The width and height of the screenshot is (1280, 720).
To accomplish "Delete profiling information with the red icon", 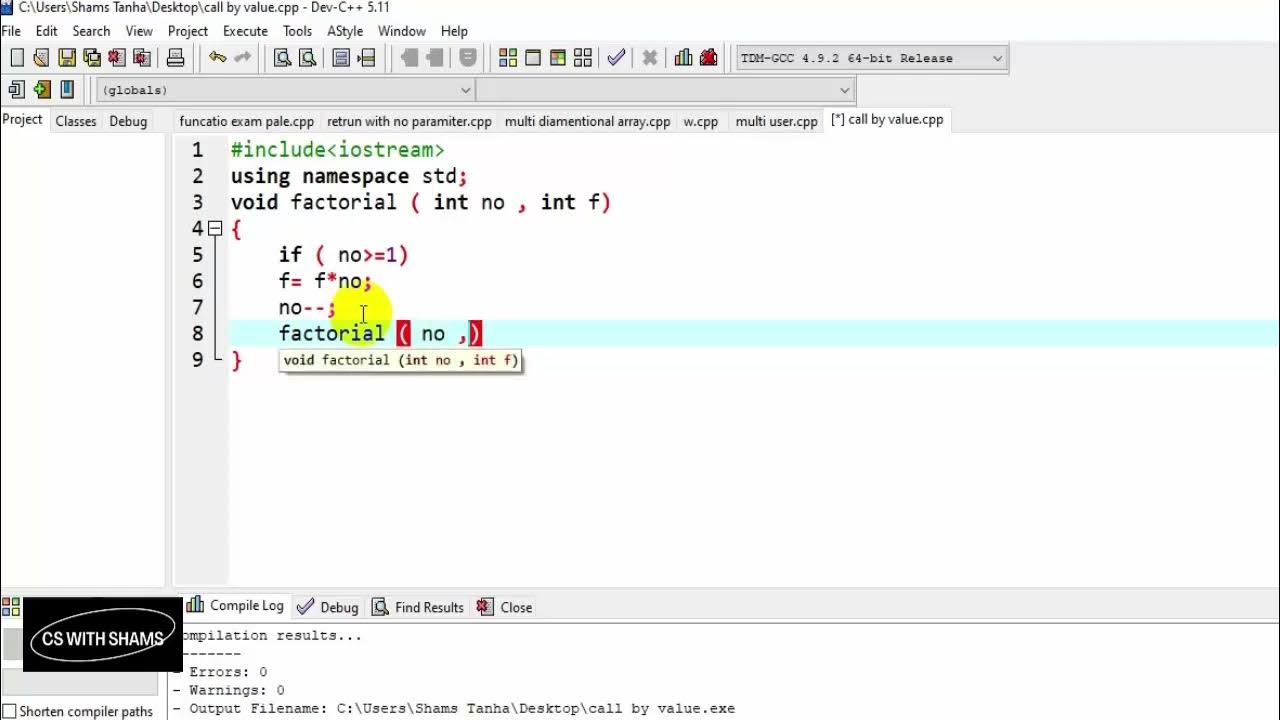I will point(709,58).
